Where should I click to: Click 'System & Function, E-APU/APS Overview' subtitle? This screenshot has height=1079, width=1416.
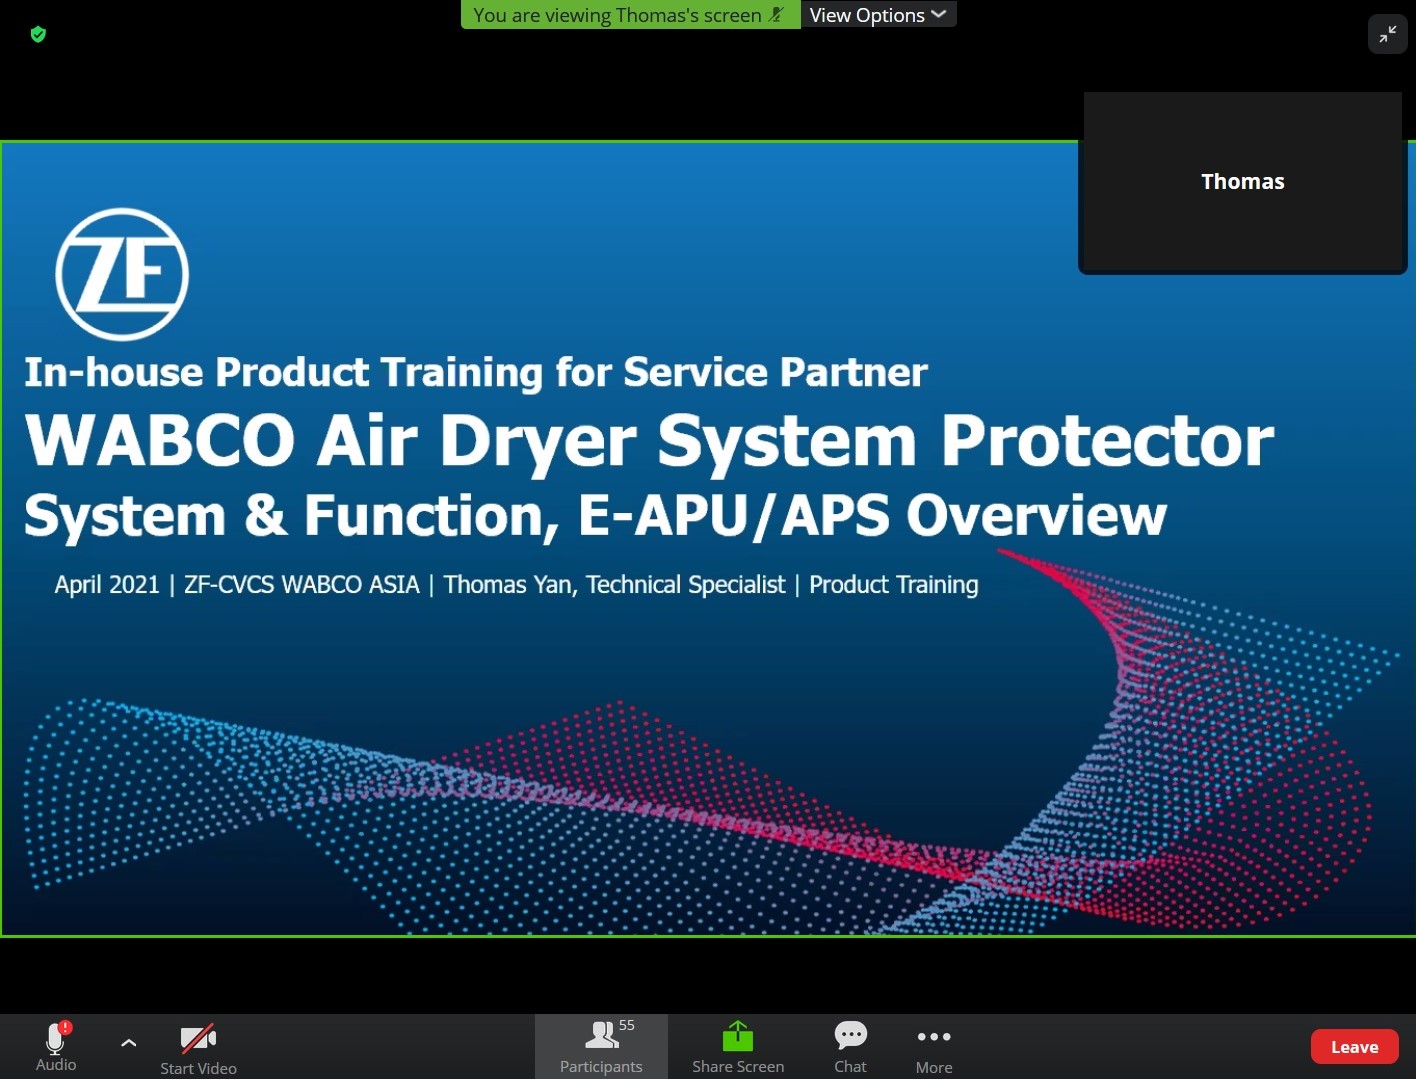[x=596, y=516]
